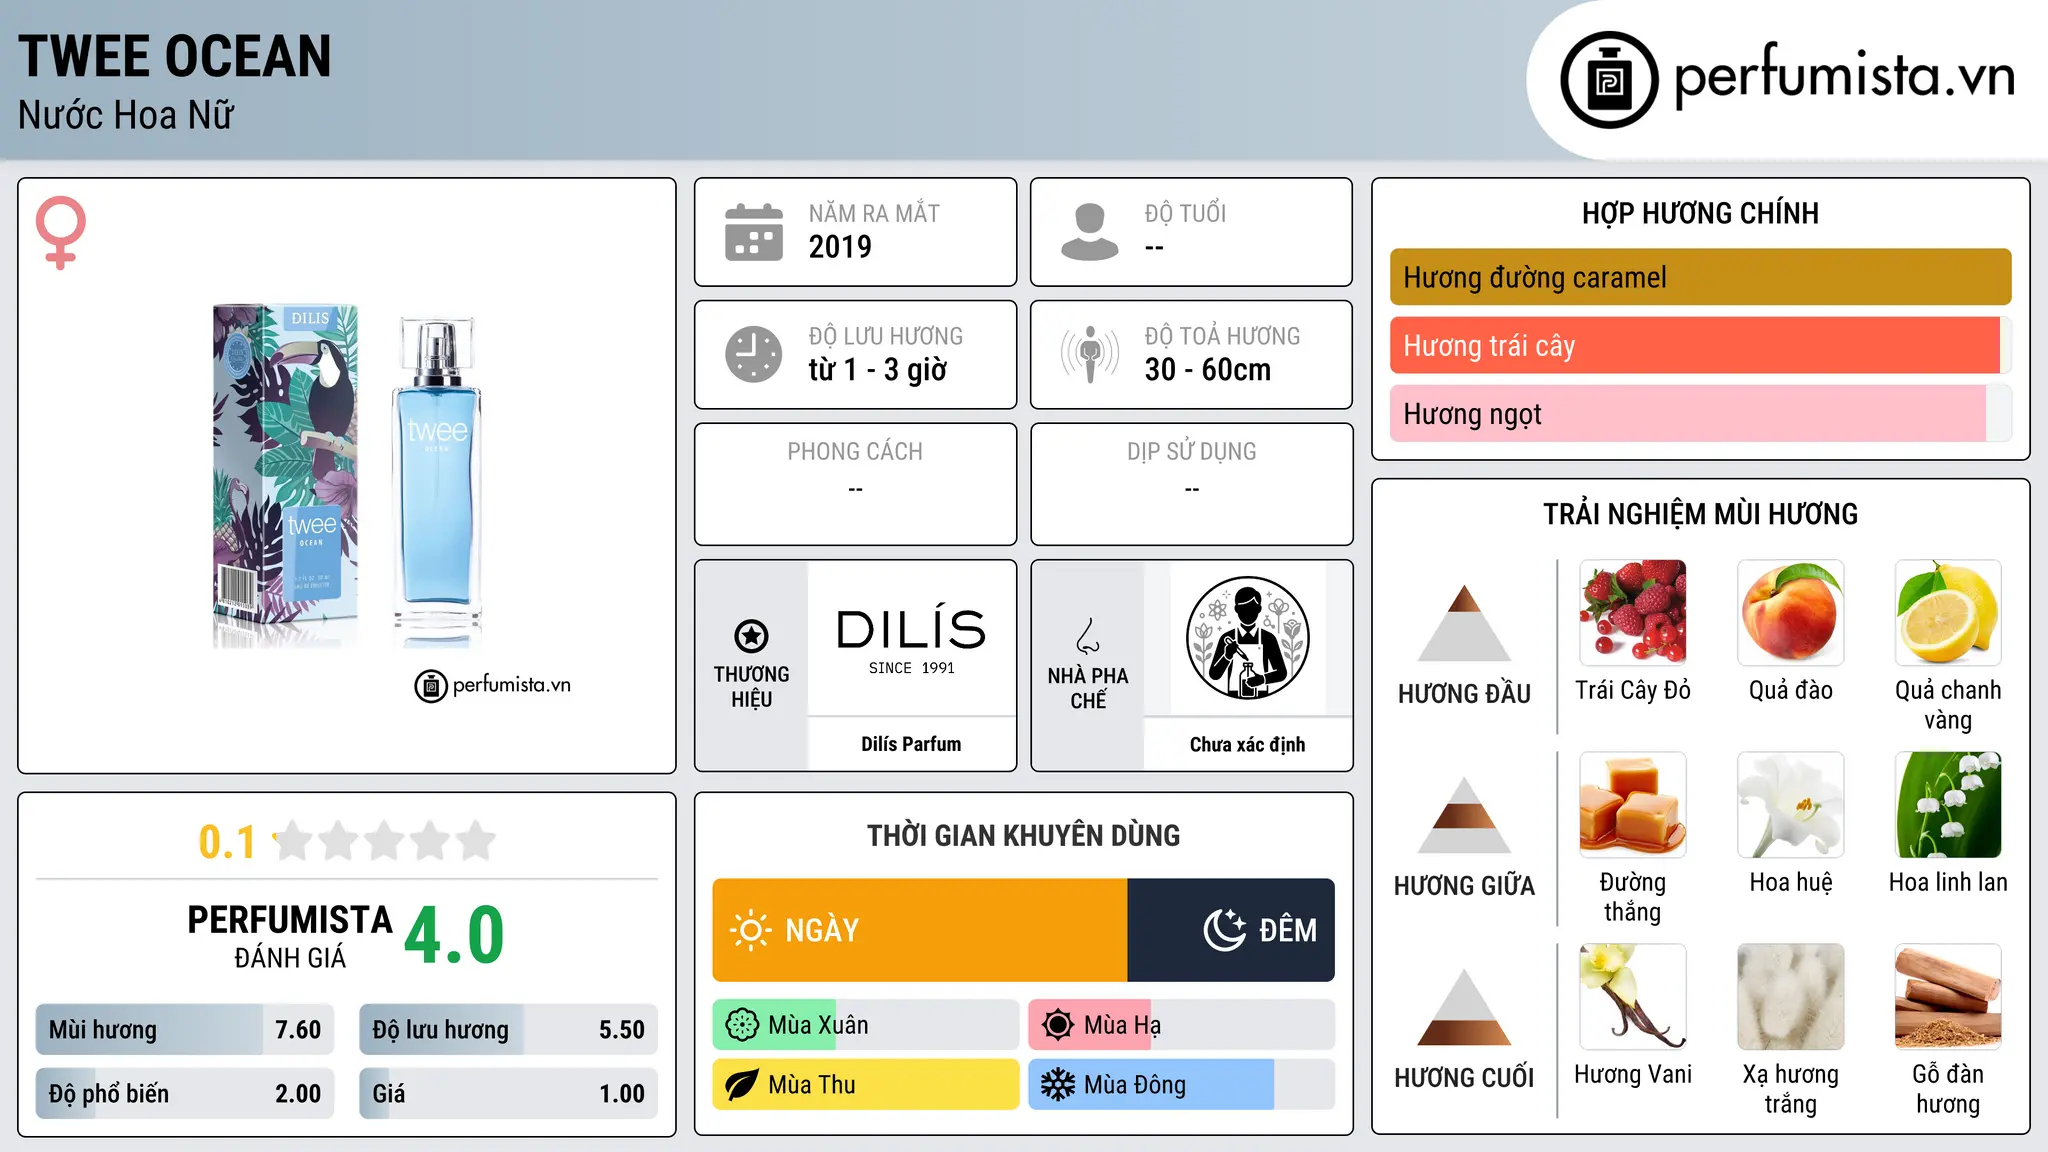The image size is (2048, 1152).
Task: Select the Hương trái cây accord bar
Action: [1700, 345]
